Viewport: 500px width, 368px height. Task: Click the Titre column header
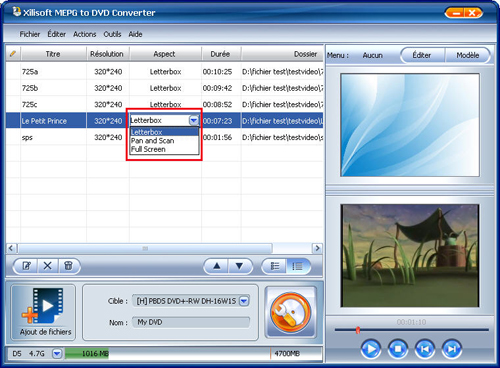click(53, 54)
